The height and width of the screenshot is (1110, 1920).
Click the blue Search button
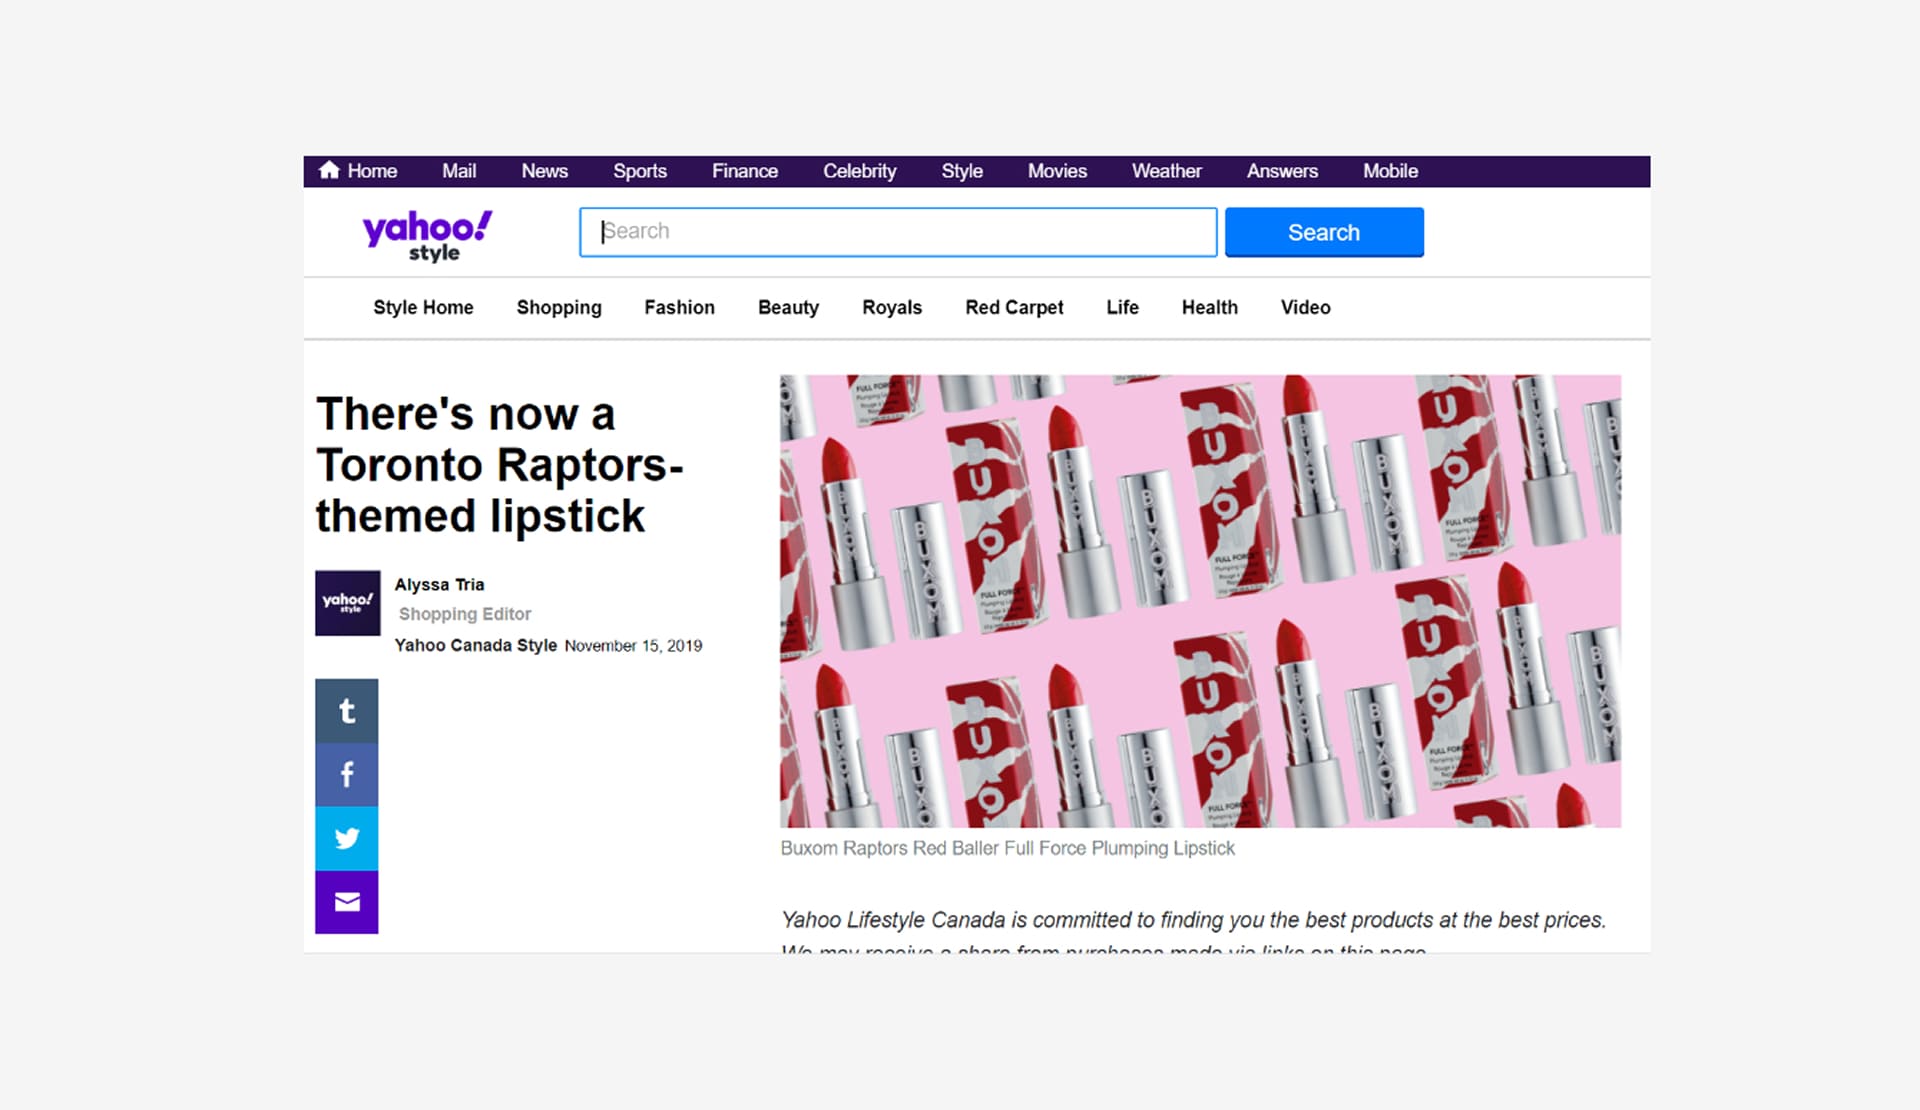click(x=1324, y=232)
